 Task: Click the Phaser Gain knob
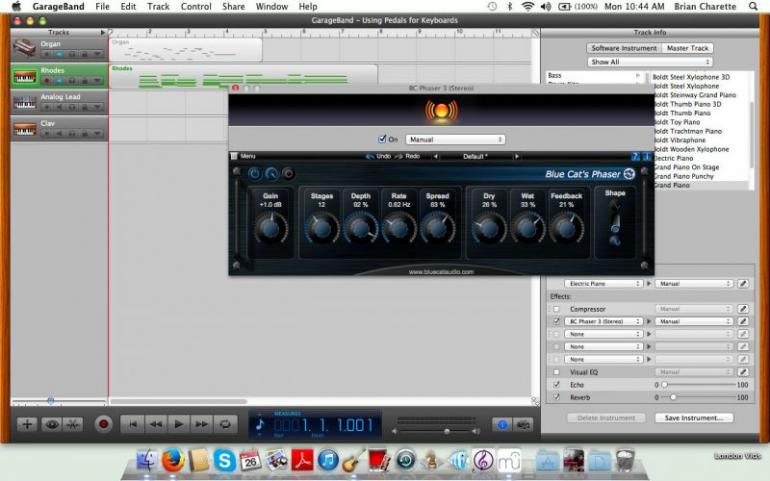click(270, 228)
